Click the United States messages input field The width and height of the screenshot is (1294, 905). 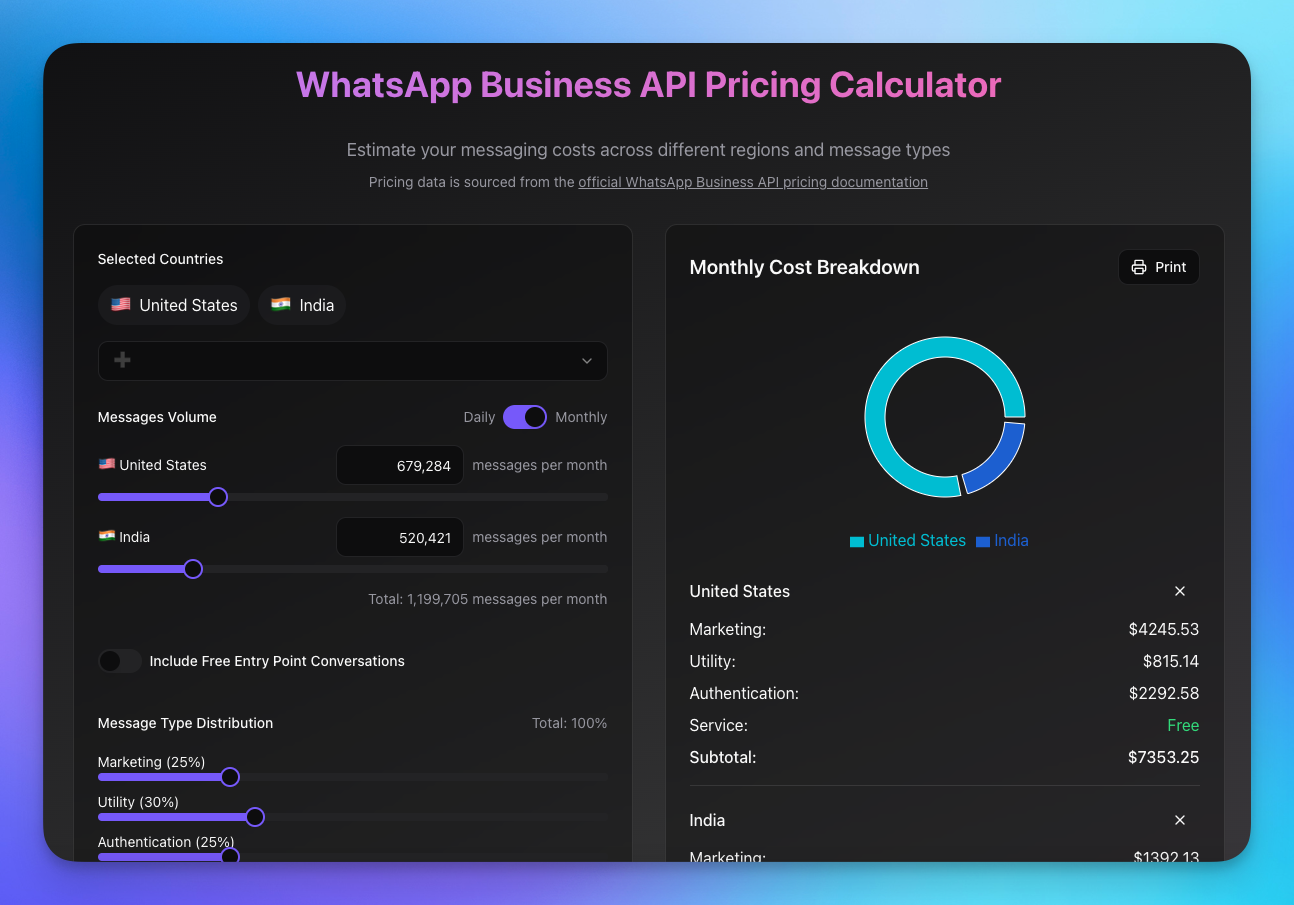[399, 465]
